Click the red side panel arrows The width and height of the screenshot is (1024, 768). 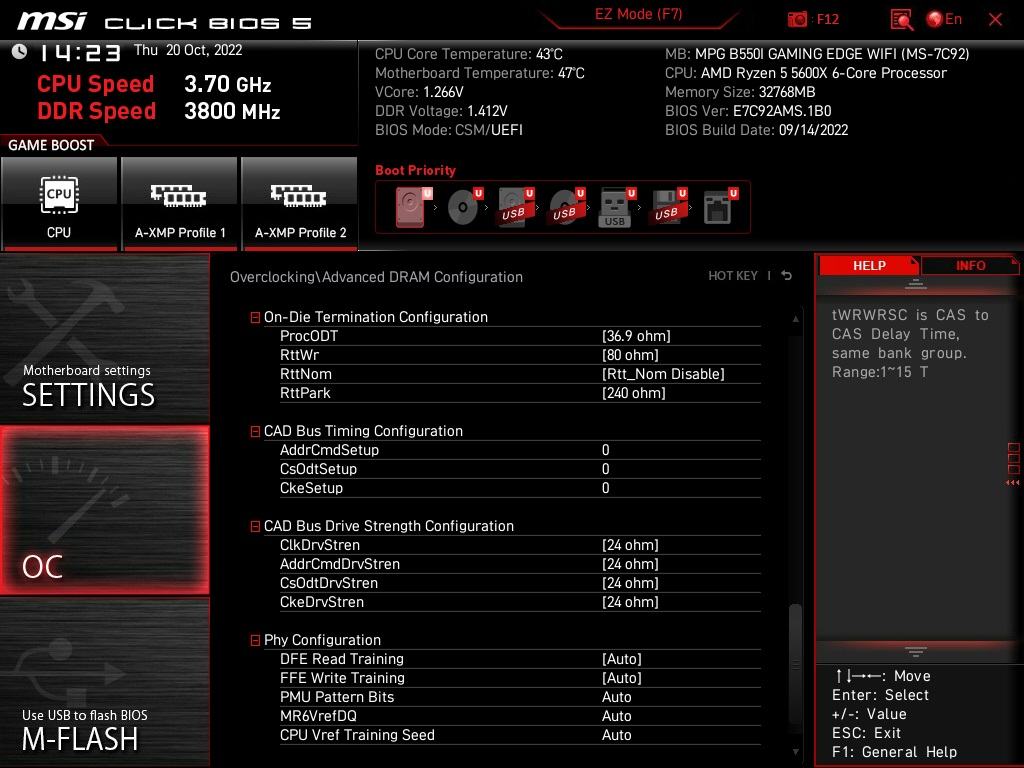click(1013, 483)
